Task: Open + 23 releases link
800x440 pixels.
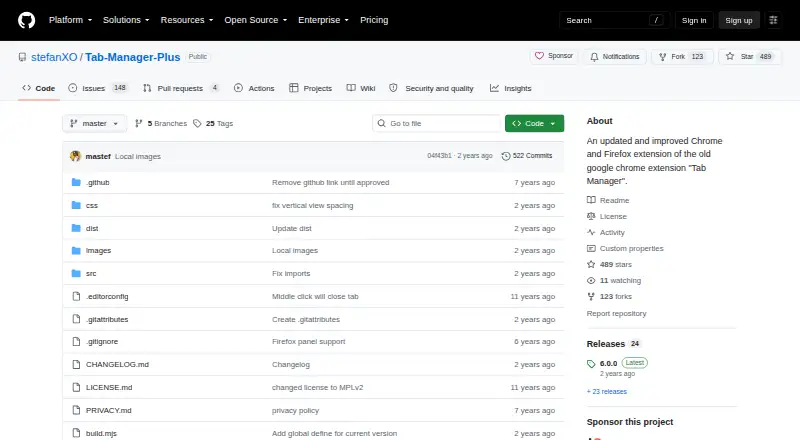Action: click(607, 392)
